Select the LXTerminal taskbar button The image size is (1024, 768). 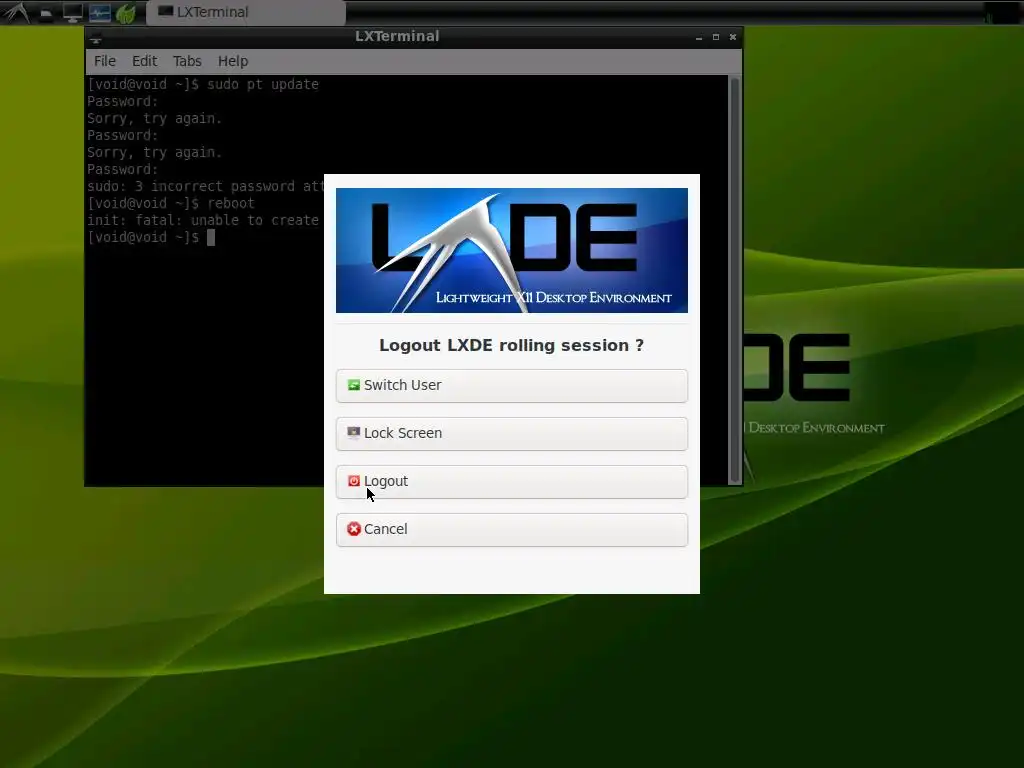246,12
